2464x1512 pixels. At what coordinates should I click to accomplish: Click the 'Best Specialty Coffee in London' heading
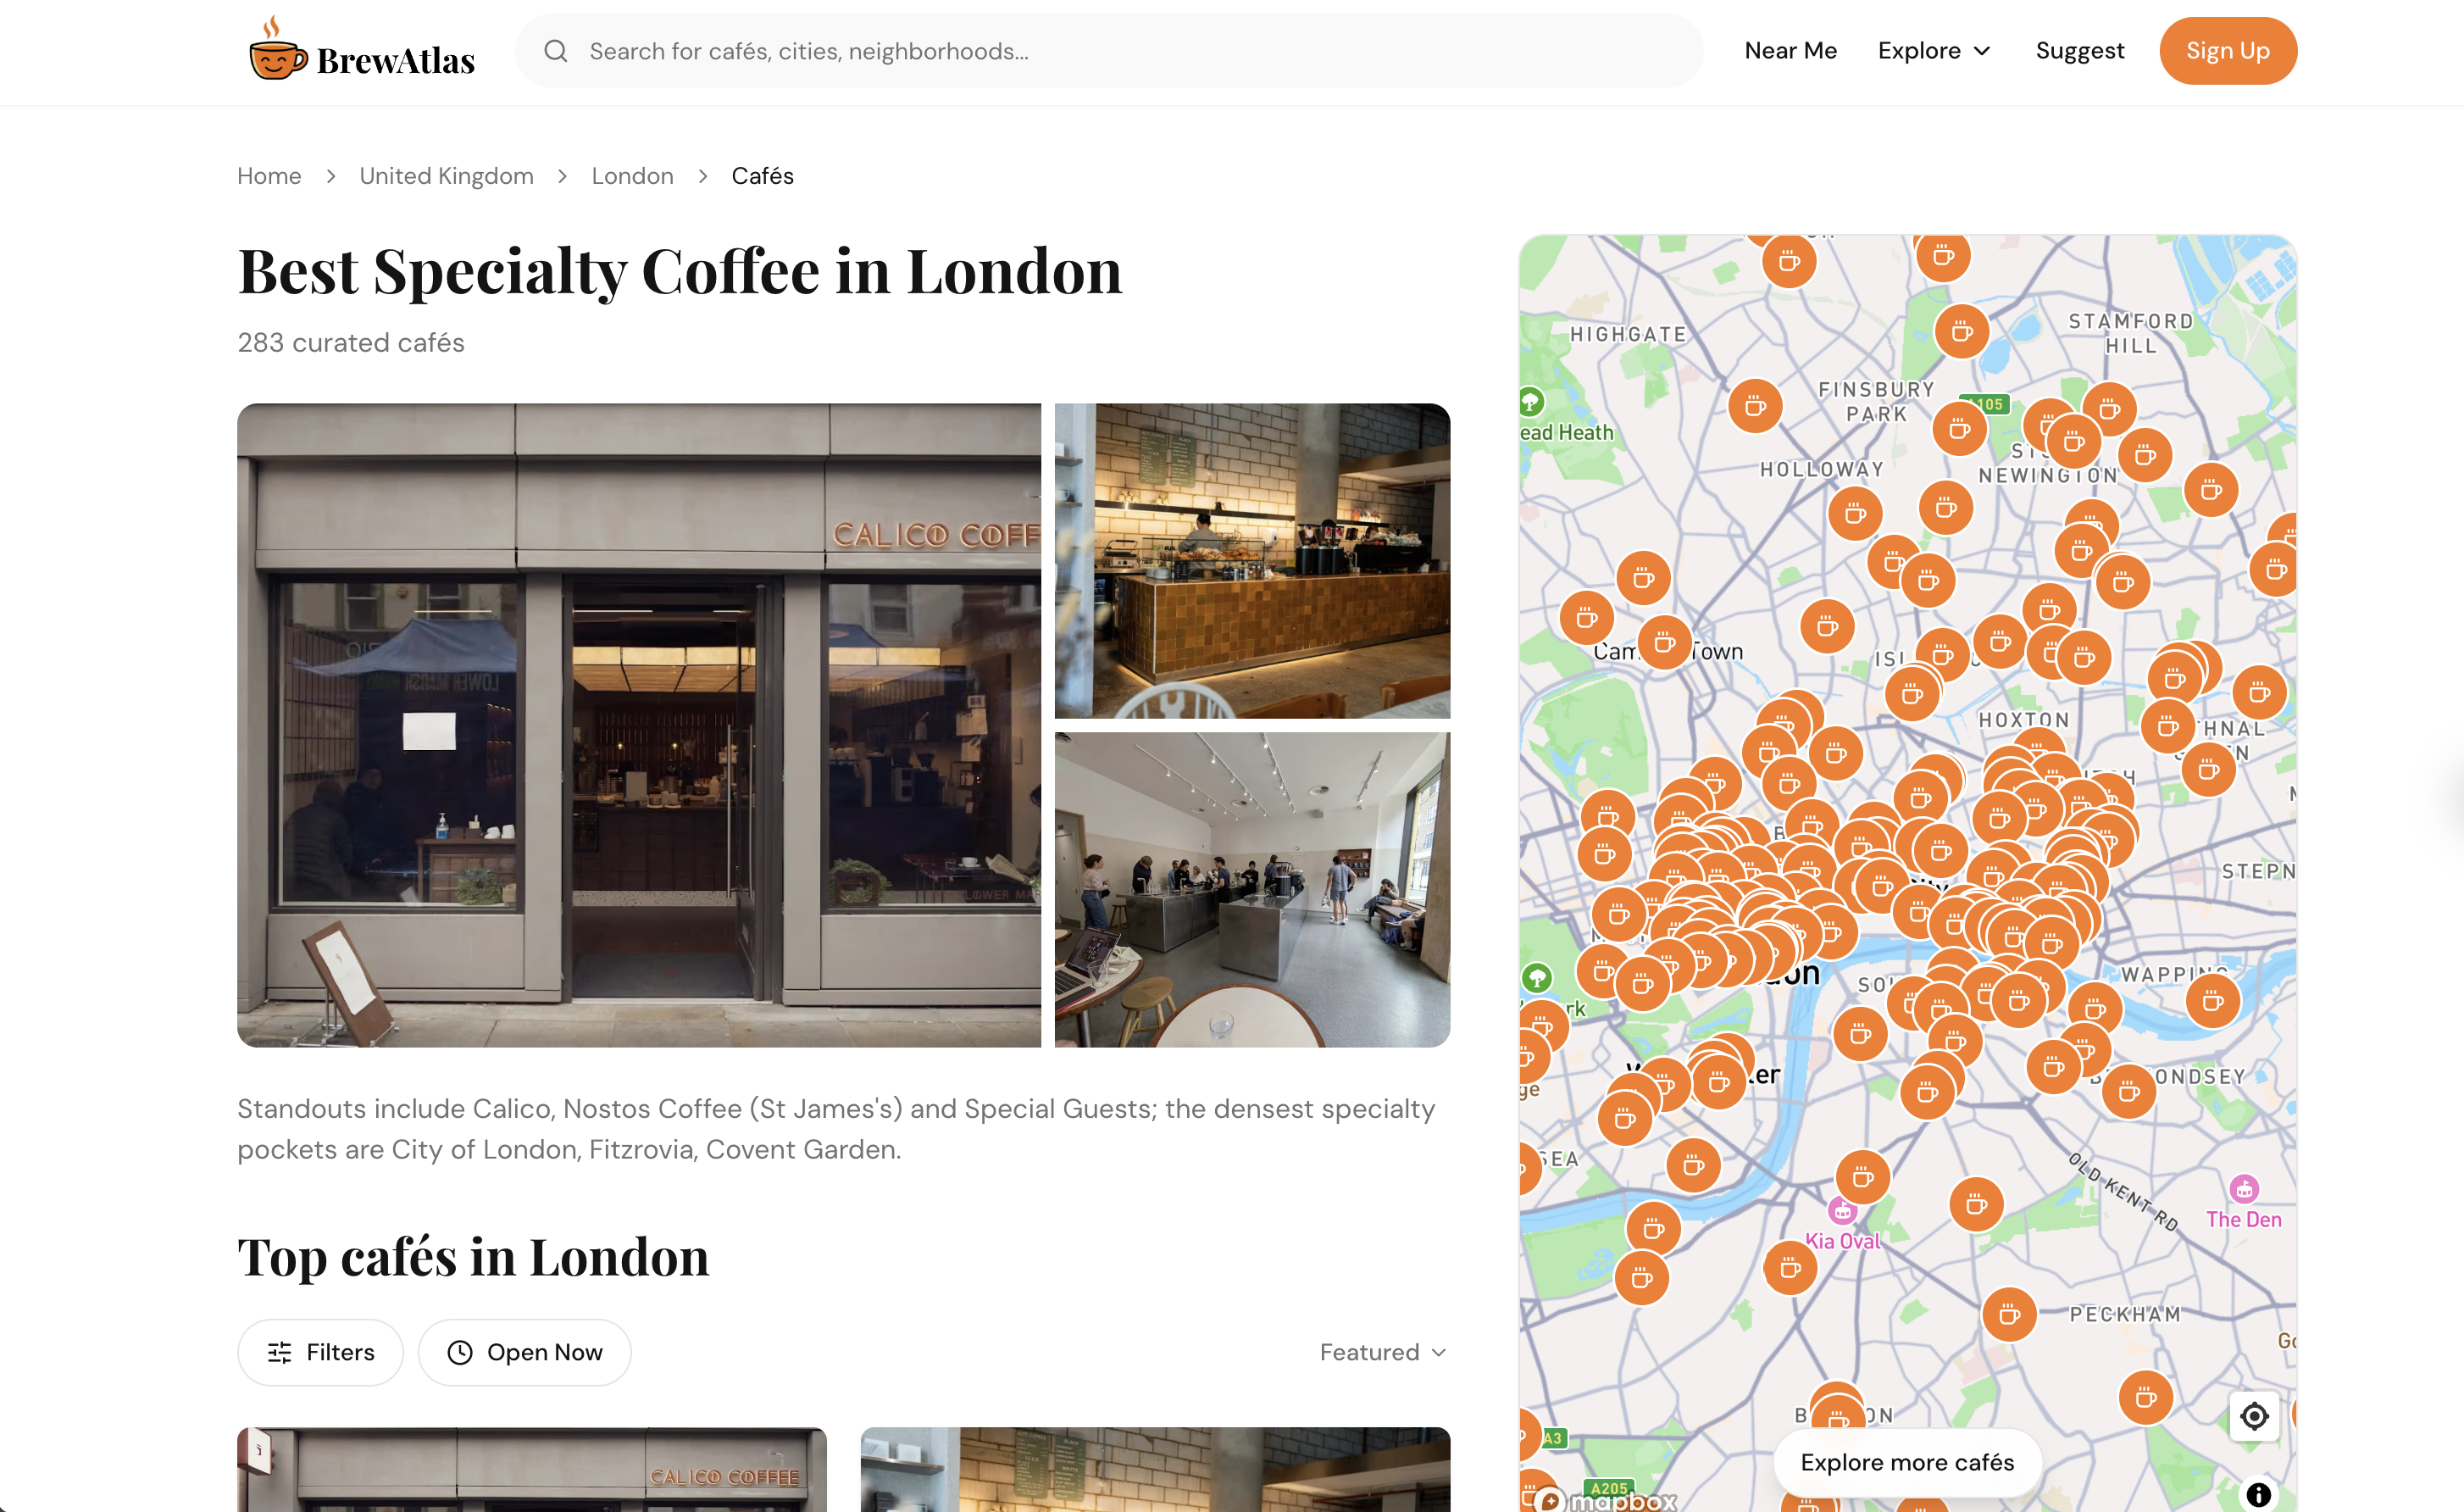[680, 271]
